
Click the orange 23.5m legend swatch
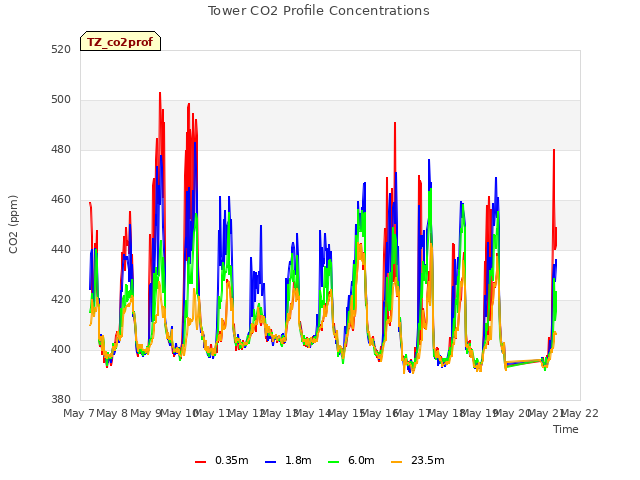tap(396, 462)
